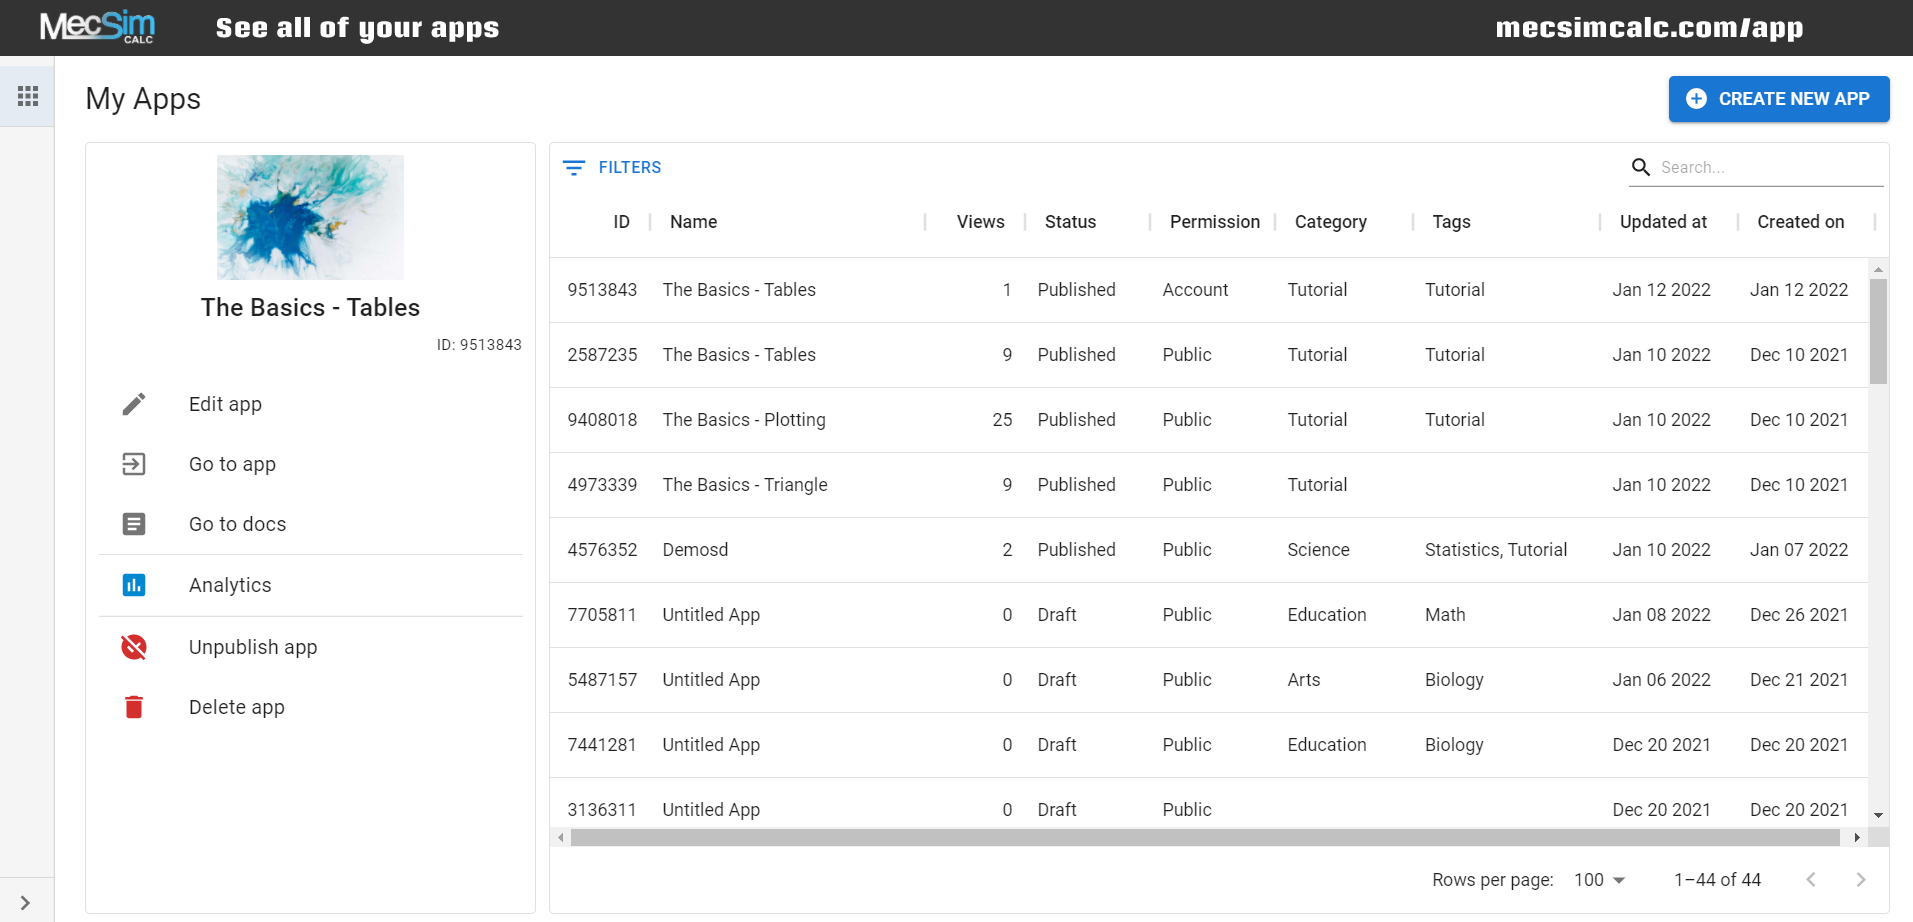This screenshot has width=1913, height=922.
Task: Sort by Status column header
Action: point(1070,222)
